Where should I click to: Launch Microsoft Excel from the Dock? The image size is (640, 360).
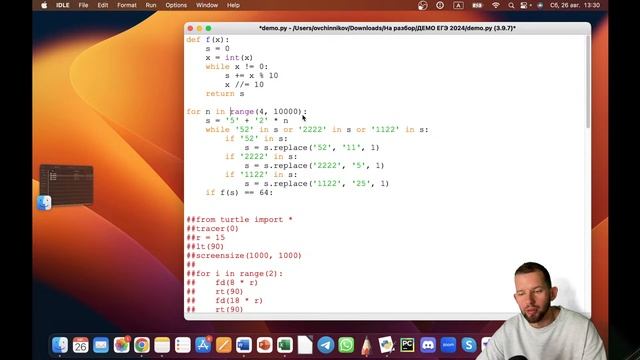(x=284, y=345)
